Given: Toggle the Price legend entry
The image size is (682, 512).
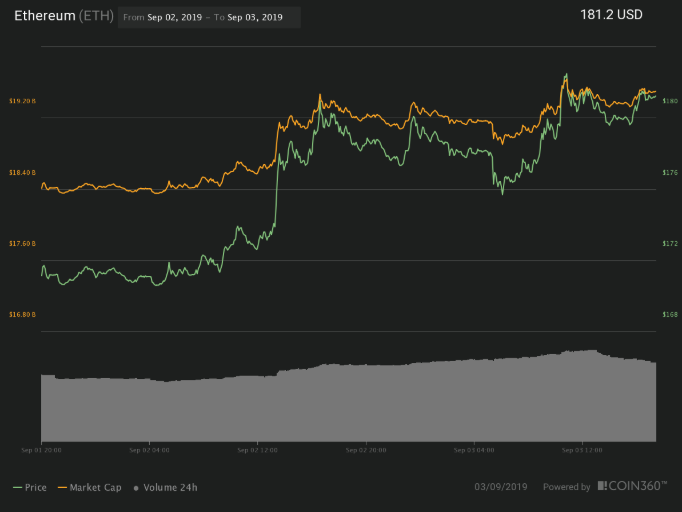Looking at the screenshot, I should pyautogui.click(x=30, y=488).
